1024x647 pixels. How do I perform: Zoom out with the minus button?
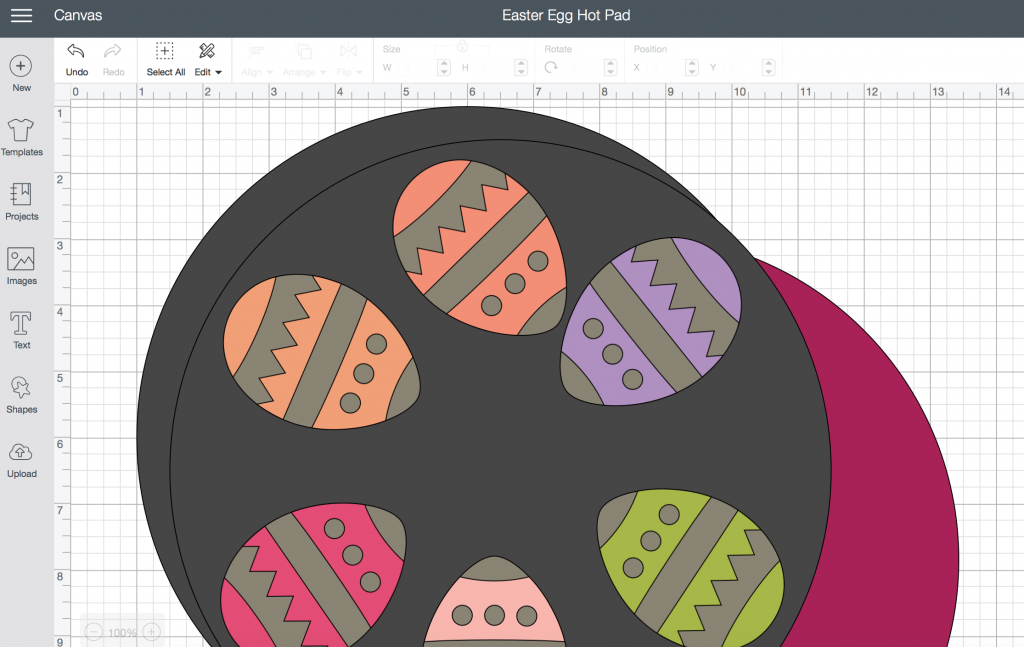93,632
